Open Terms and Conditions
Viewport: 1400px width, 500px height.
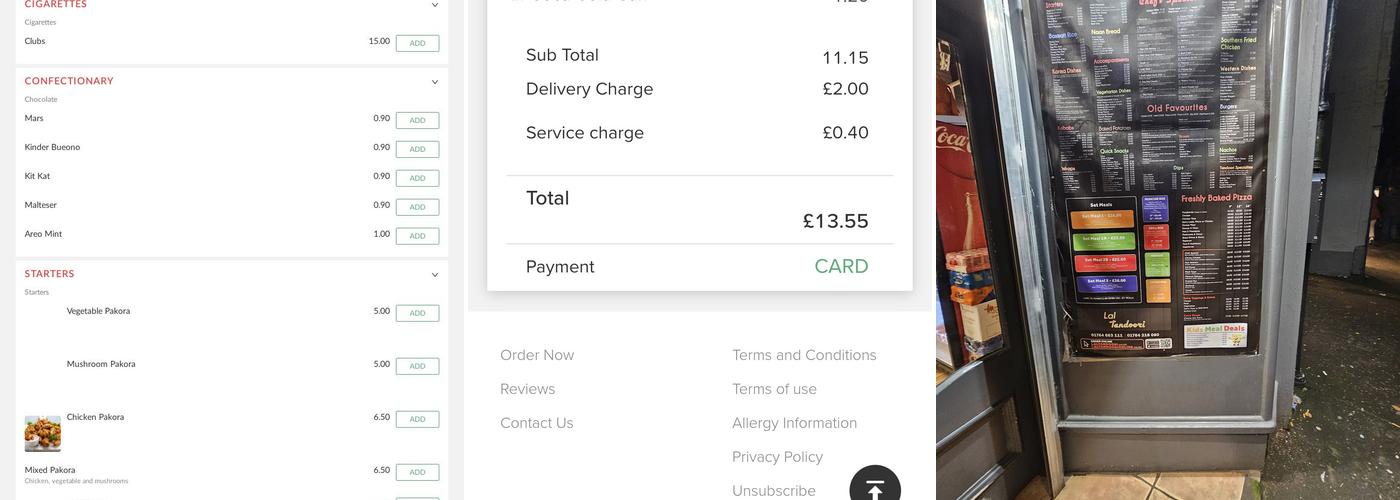tap(804, 355)
